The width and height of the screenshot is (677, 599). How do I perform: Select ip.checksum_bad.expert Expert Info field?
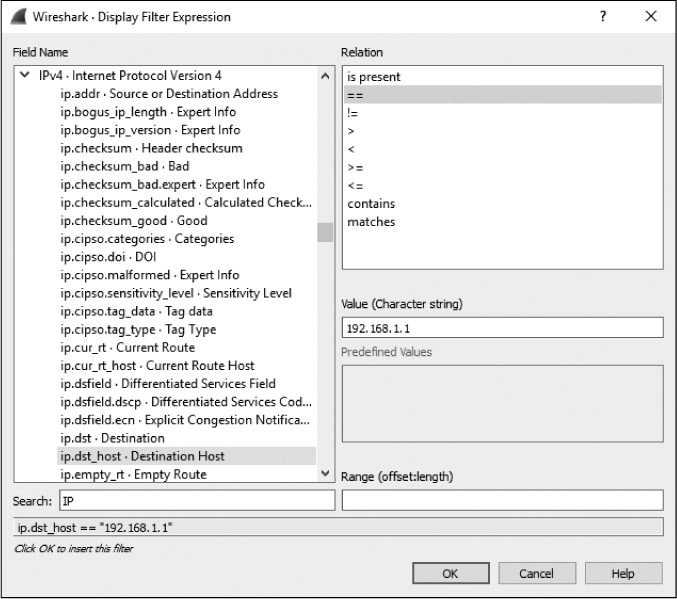(162, 184)
